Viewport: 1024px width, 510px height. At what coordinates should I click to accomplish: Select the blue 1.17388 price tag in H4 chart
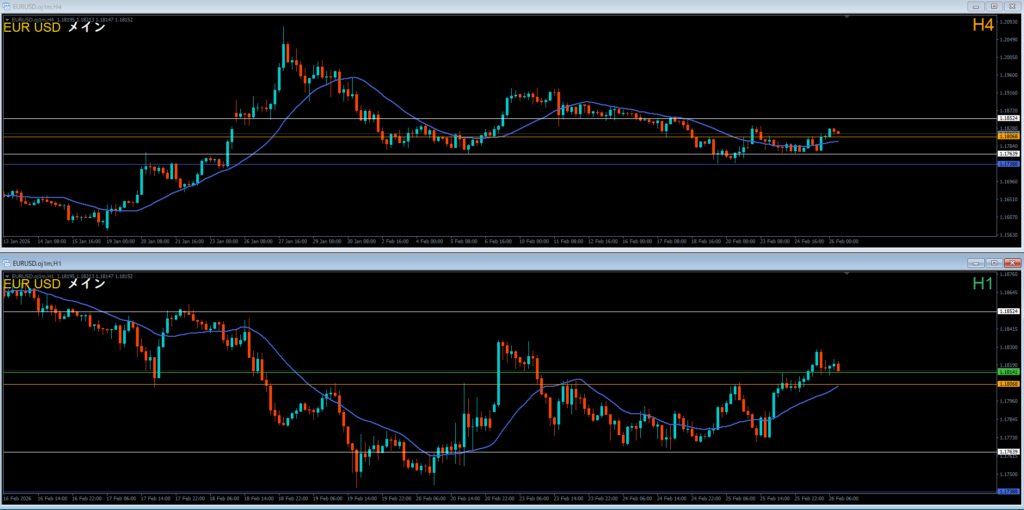coord(1010,165)
